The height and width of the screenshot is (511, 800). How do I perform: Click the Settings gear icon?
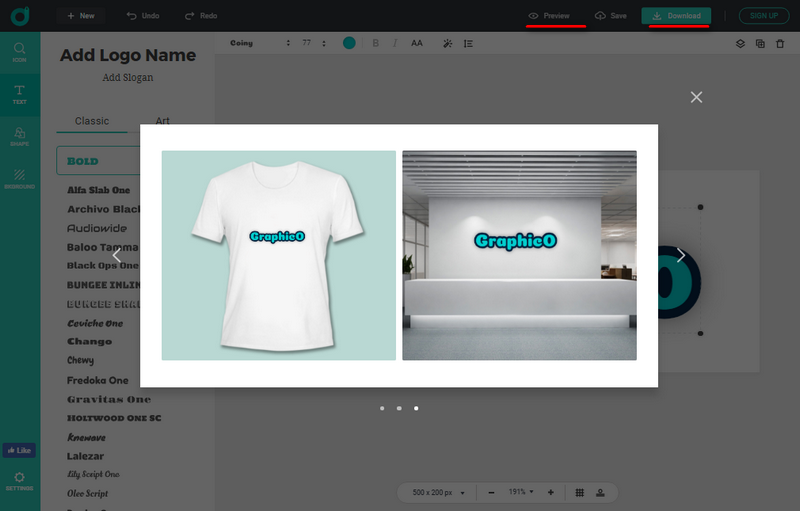(20, 479)
